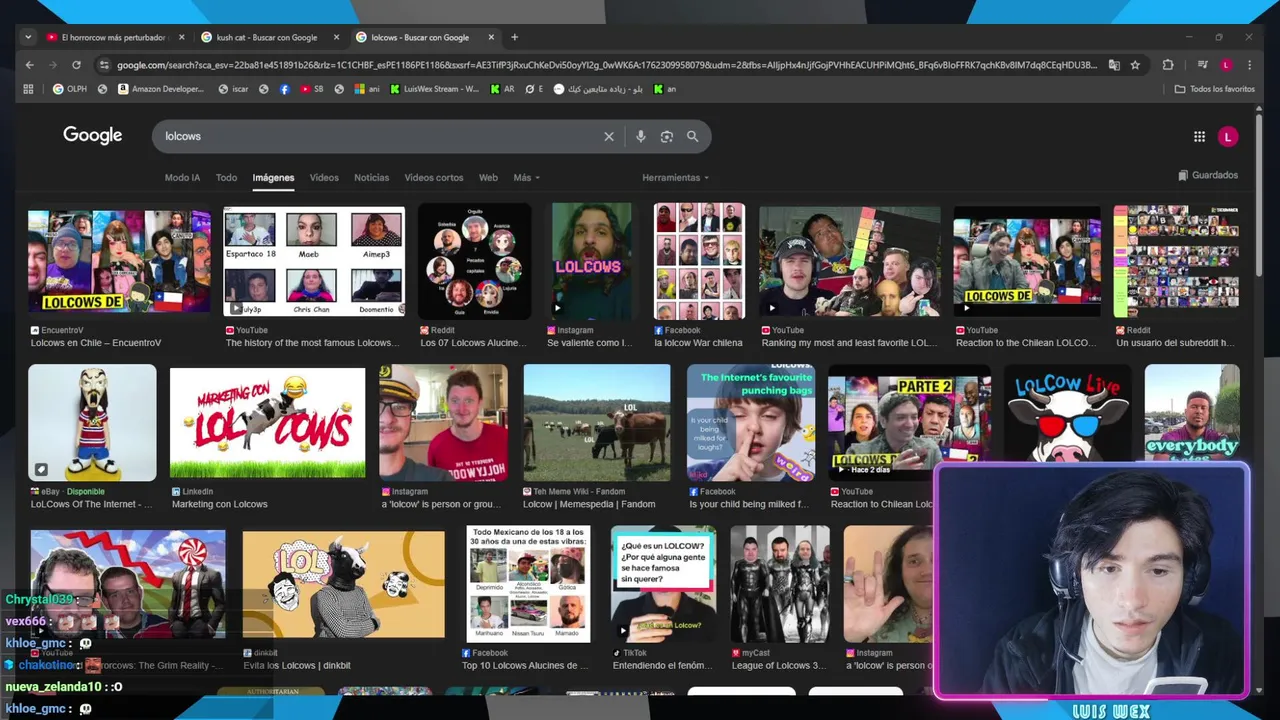Open 'Un usuario del subreddit' Reddit image

(x=1176, y=261)
